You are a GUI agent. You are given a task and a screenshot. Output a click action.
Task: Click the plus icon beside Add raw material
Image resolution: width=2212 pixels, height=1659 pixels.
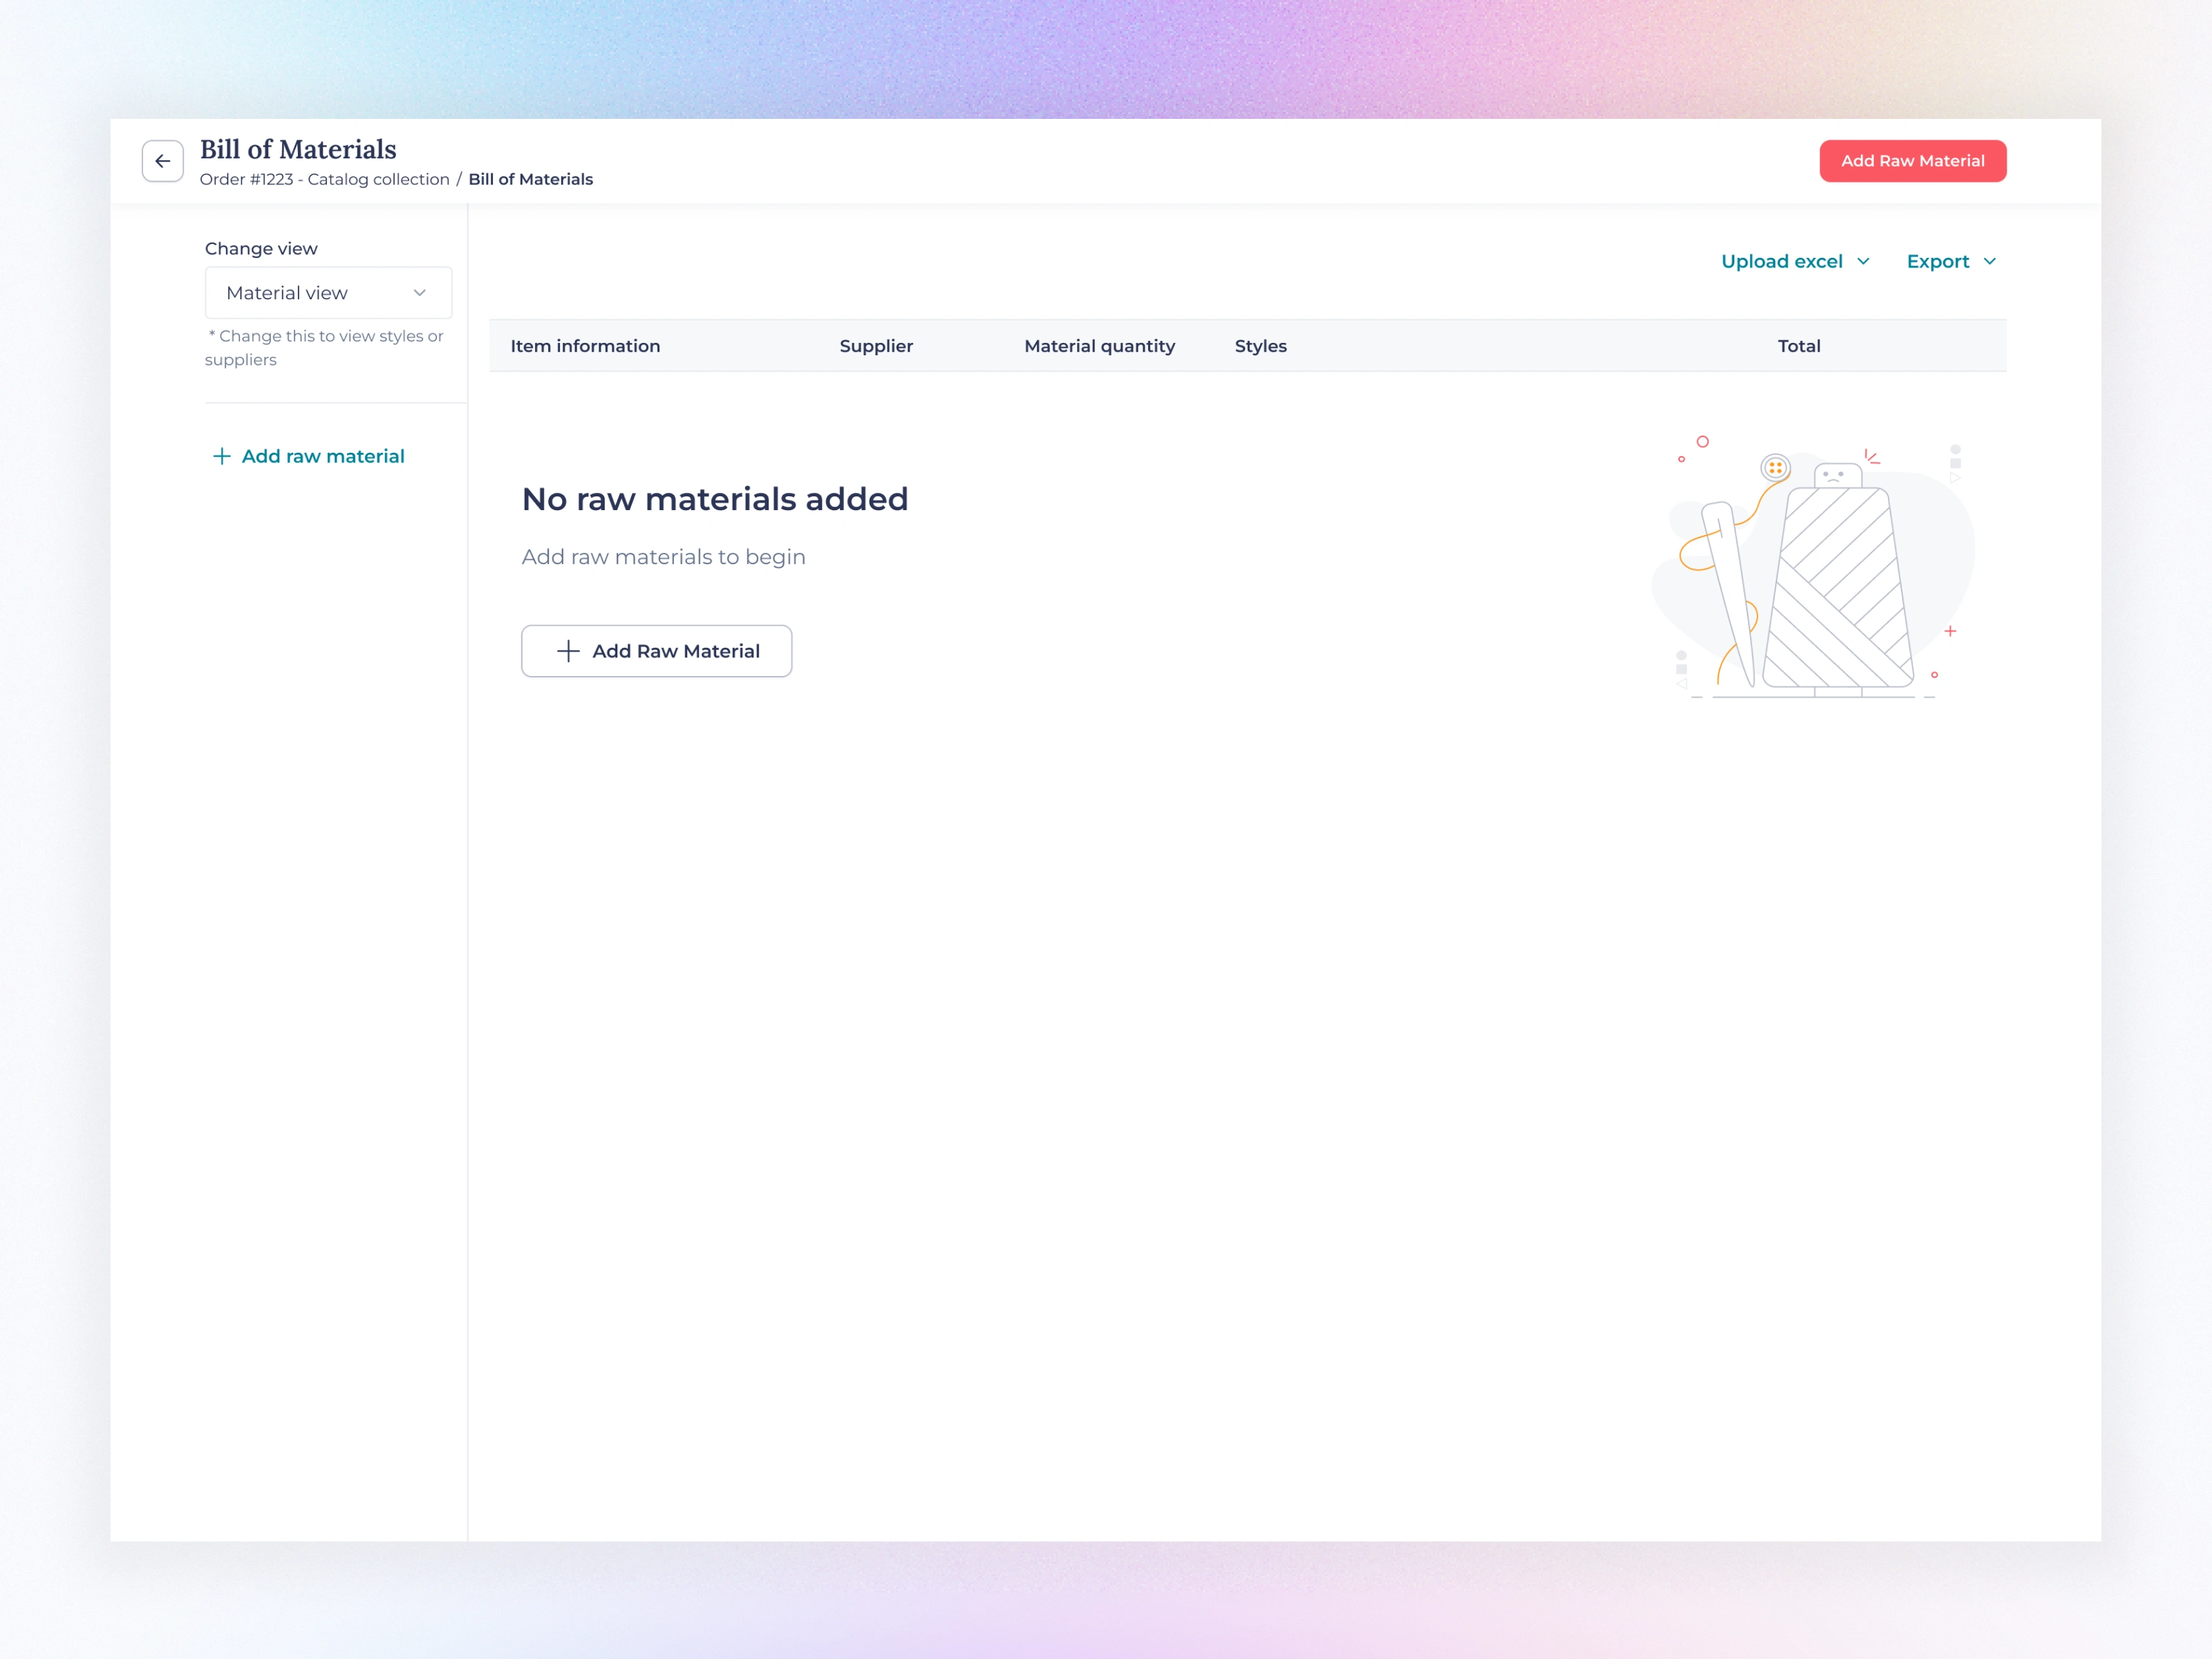(x=222, y=457)
